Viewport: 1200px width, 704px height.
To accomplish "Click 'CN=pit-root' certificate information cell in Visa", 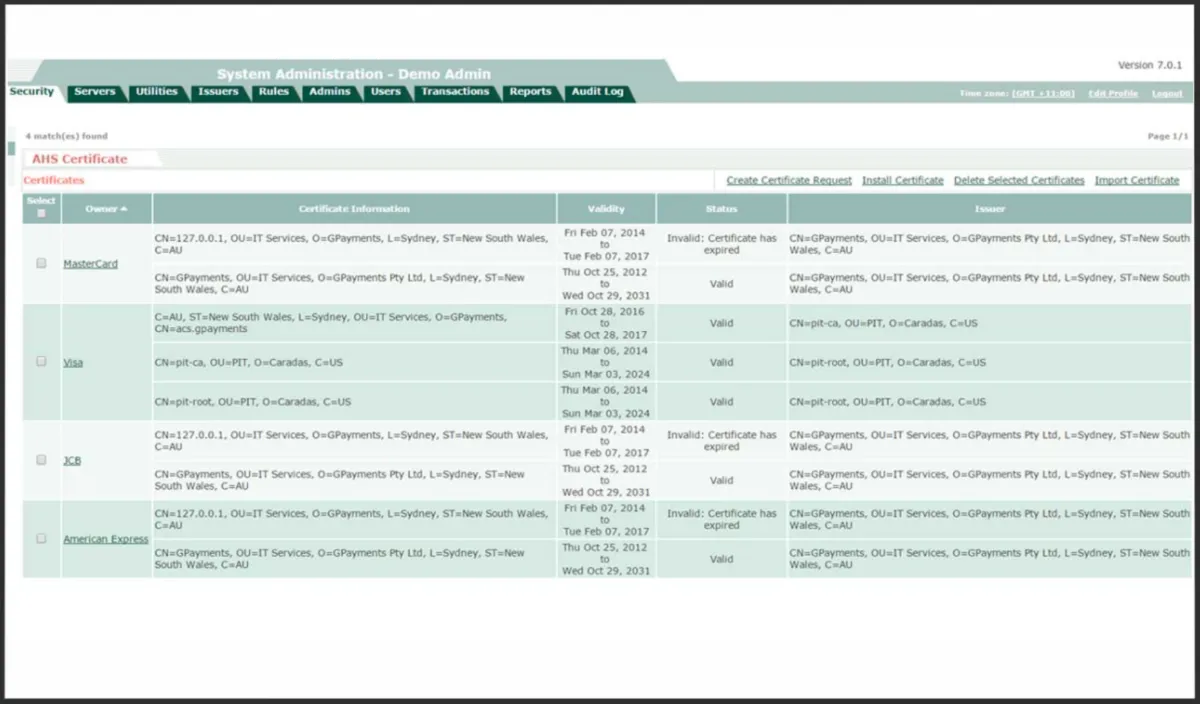I will coord(354,401).
